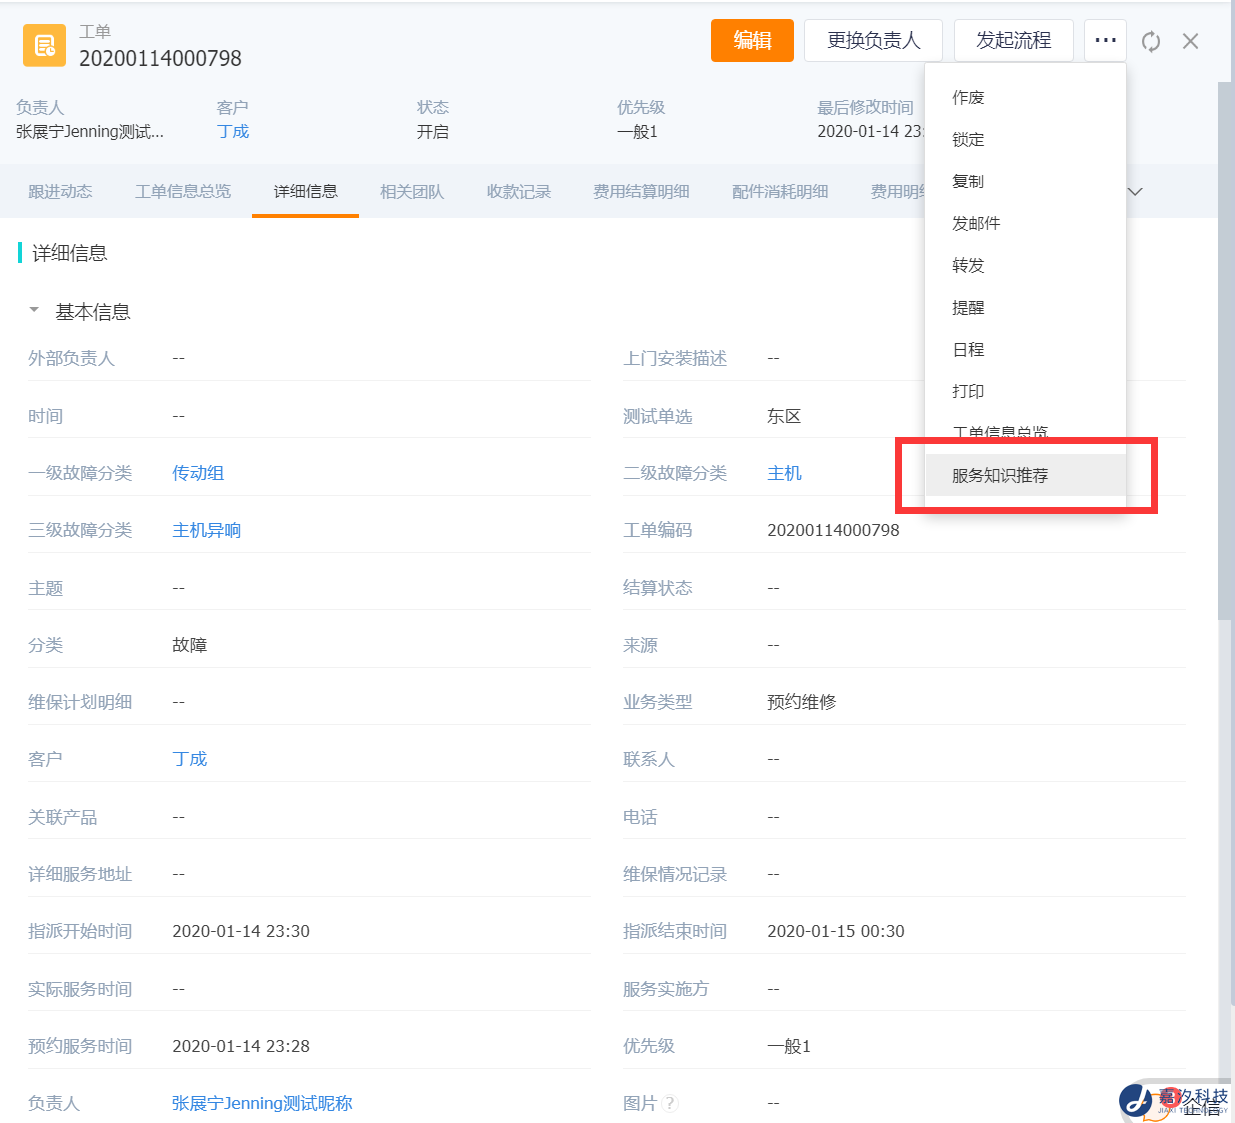1235x1123 pixels.
Task: Click the 详细服务地址 field label
Action: [x=80, y=874]
